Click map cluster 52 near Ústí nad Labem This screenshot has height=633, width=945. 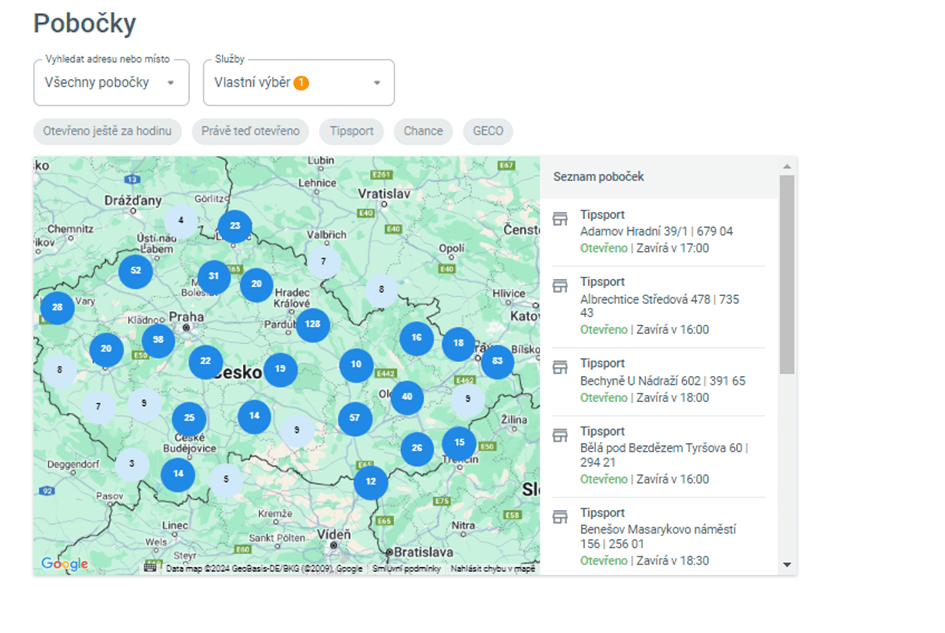(136, 271)
